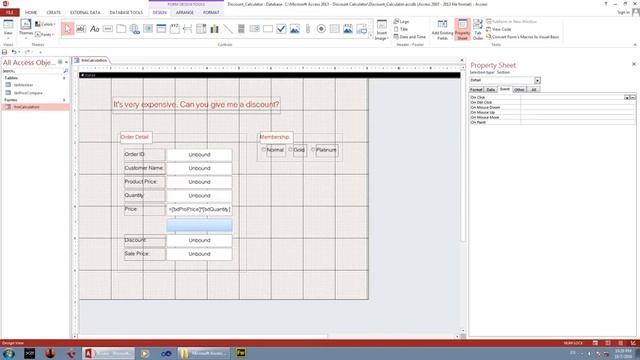The height and width of the screenshot is (360, 640).
Task: Pick the Image control tool
Action: (x=361, y=29)
